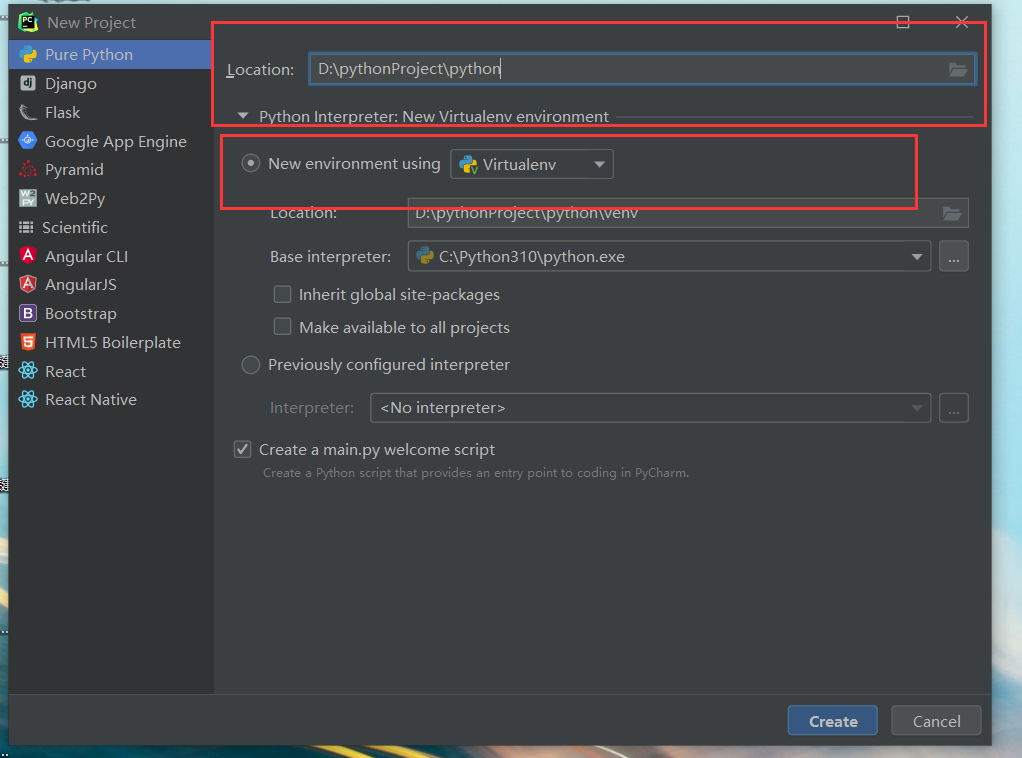Click the Cancel button
The height and width of the screenshot is (758, 1022).
pos(936,721)
